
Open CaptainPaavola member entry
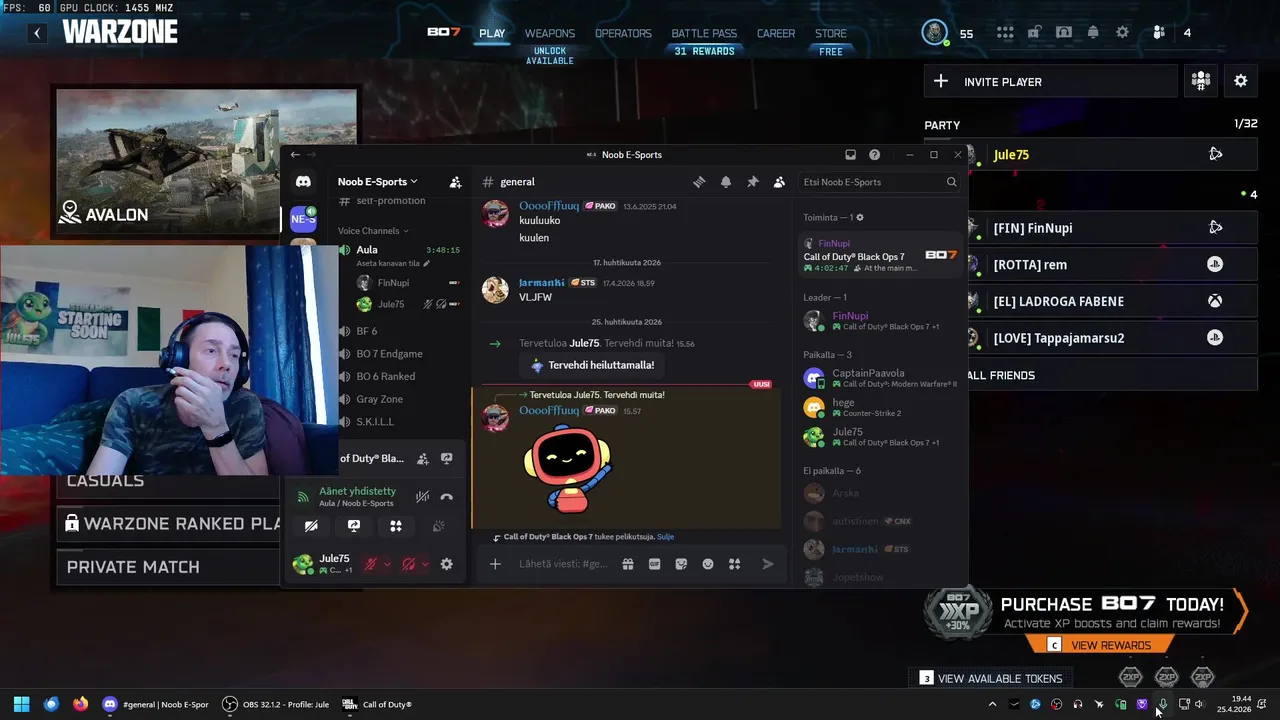click(880, 378)
